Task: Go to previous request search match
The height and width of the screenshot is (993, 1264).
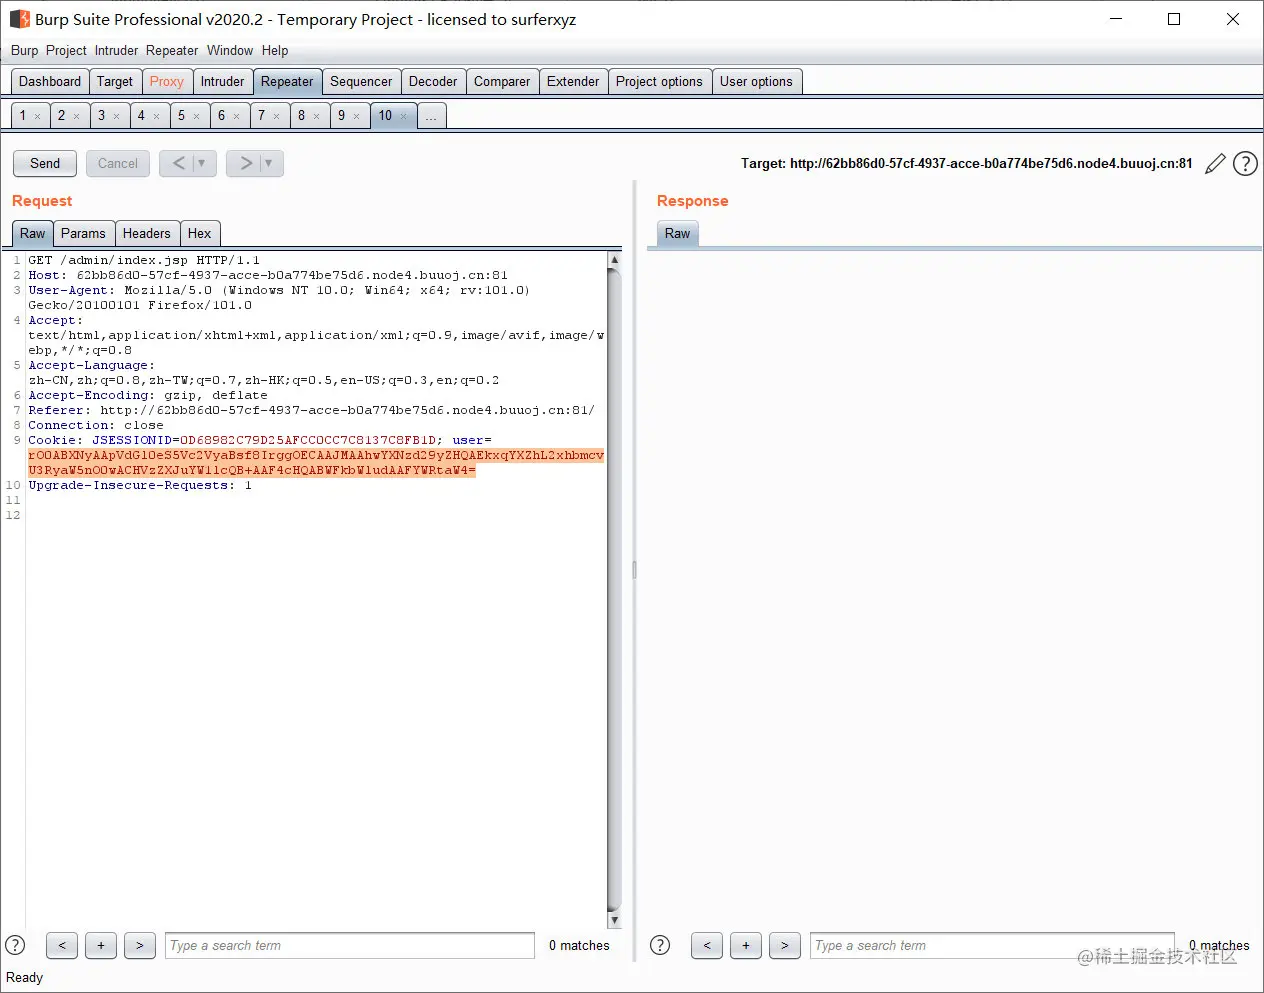Action: (x=62, y=945)
